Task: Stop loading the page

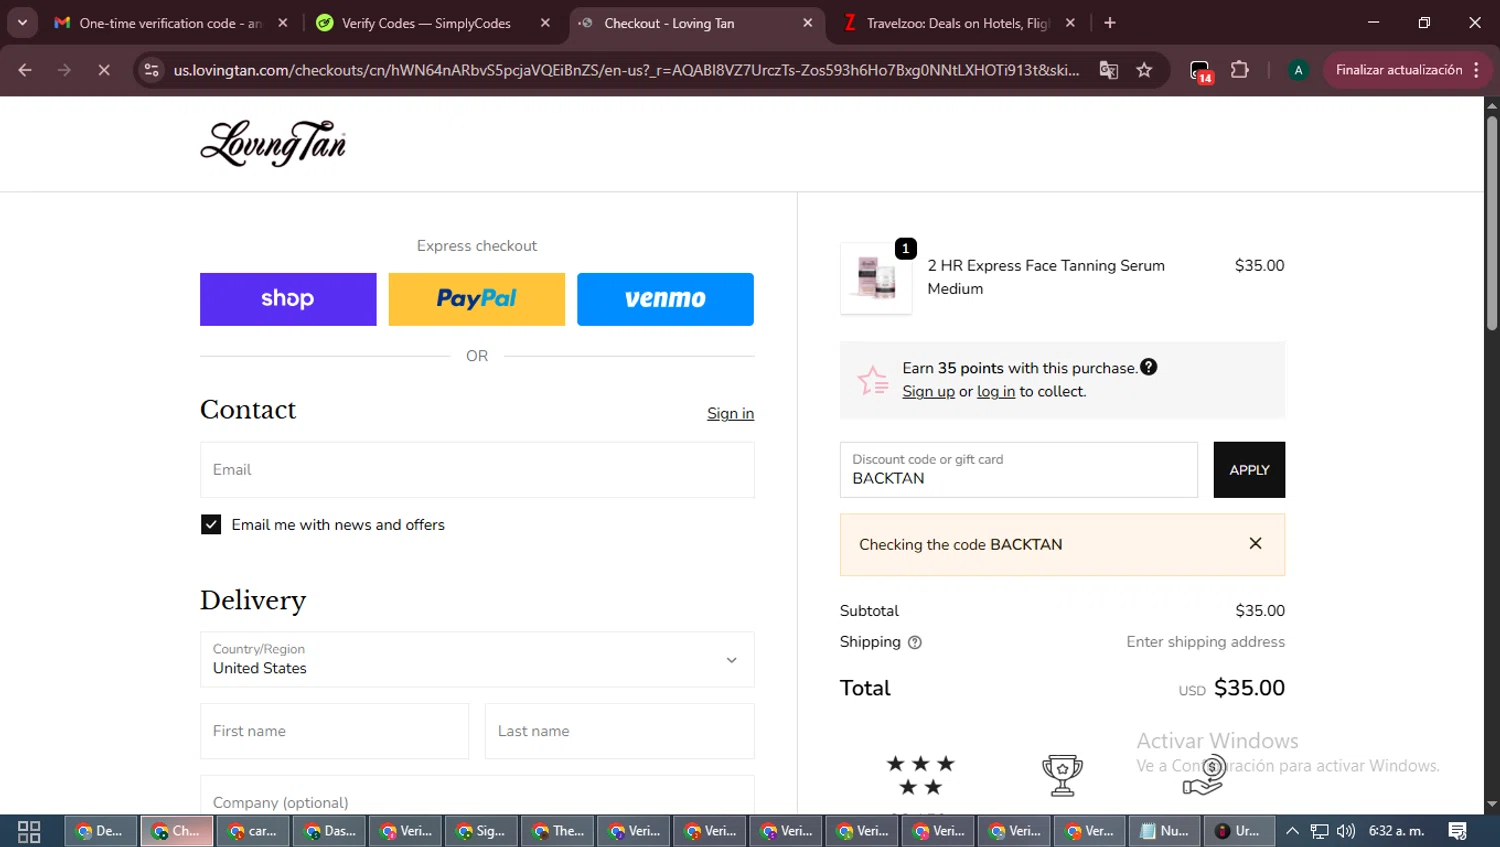Action: (x=104, y=70)
